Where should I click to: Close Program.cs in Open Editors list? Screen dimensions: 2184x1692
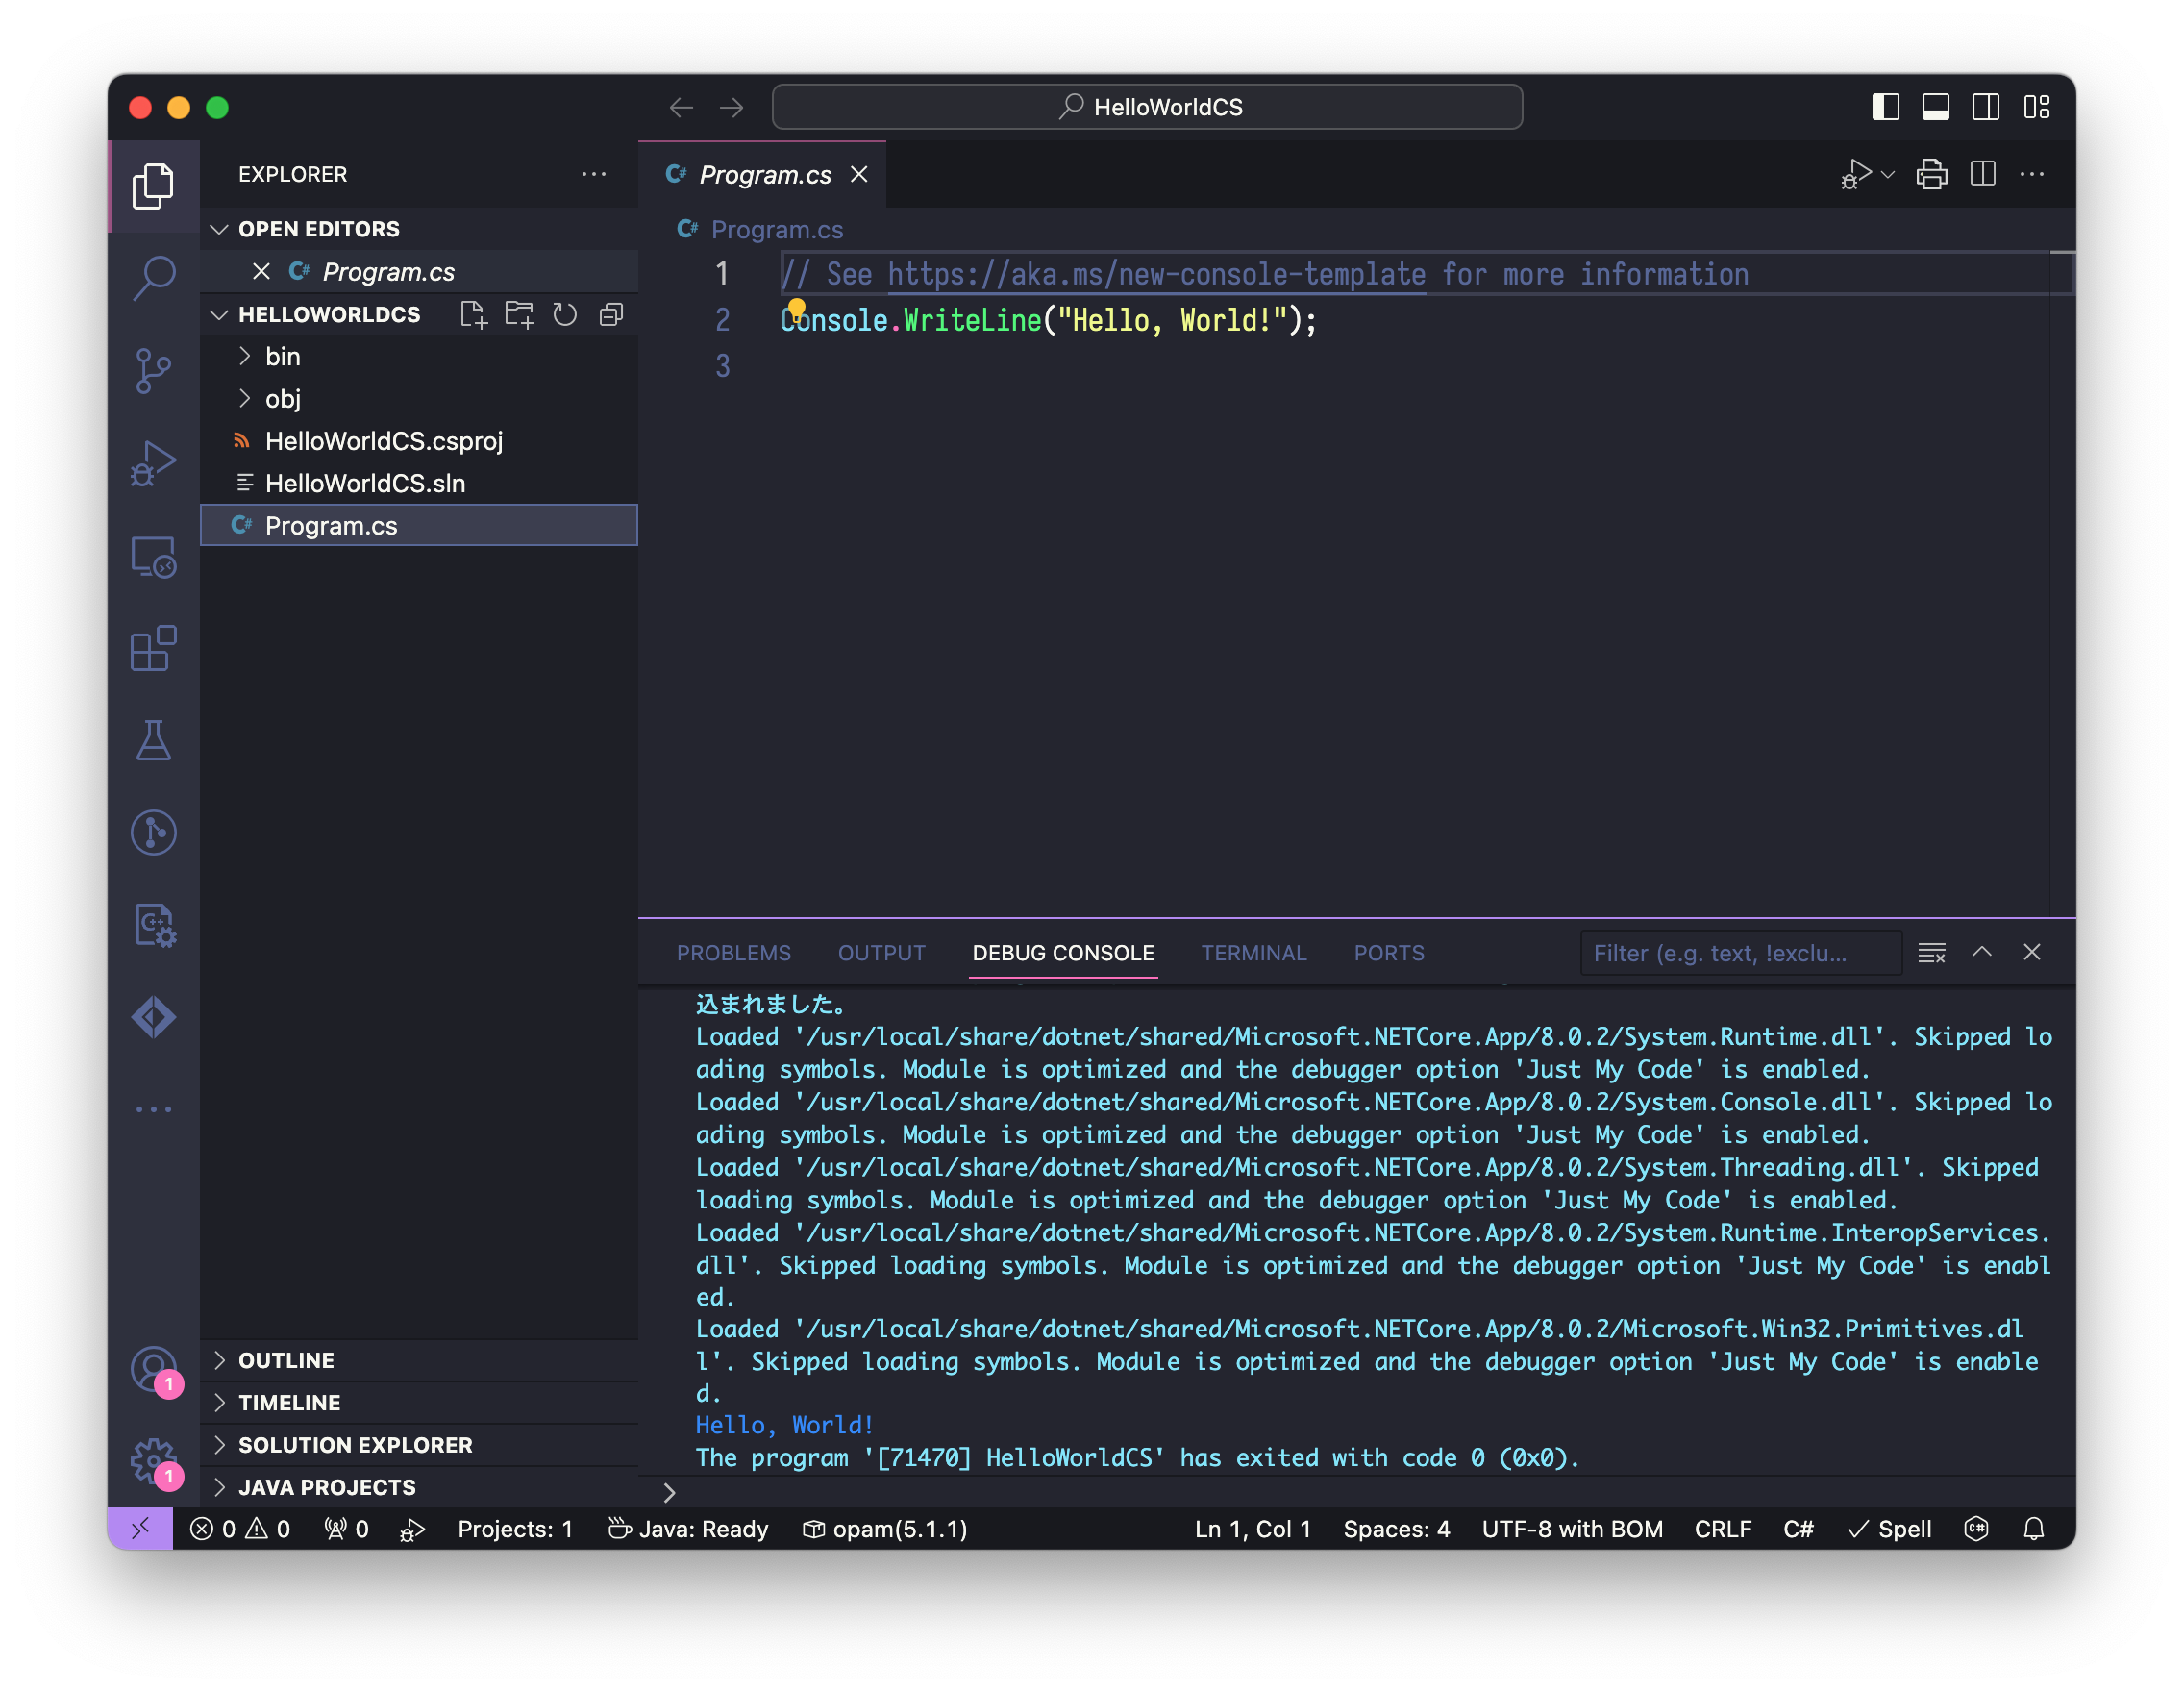261,272
